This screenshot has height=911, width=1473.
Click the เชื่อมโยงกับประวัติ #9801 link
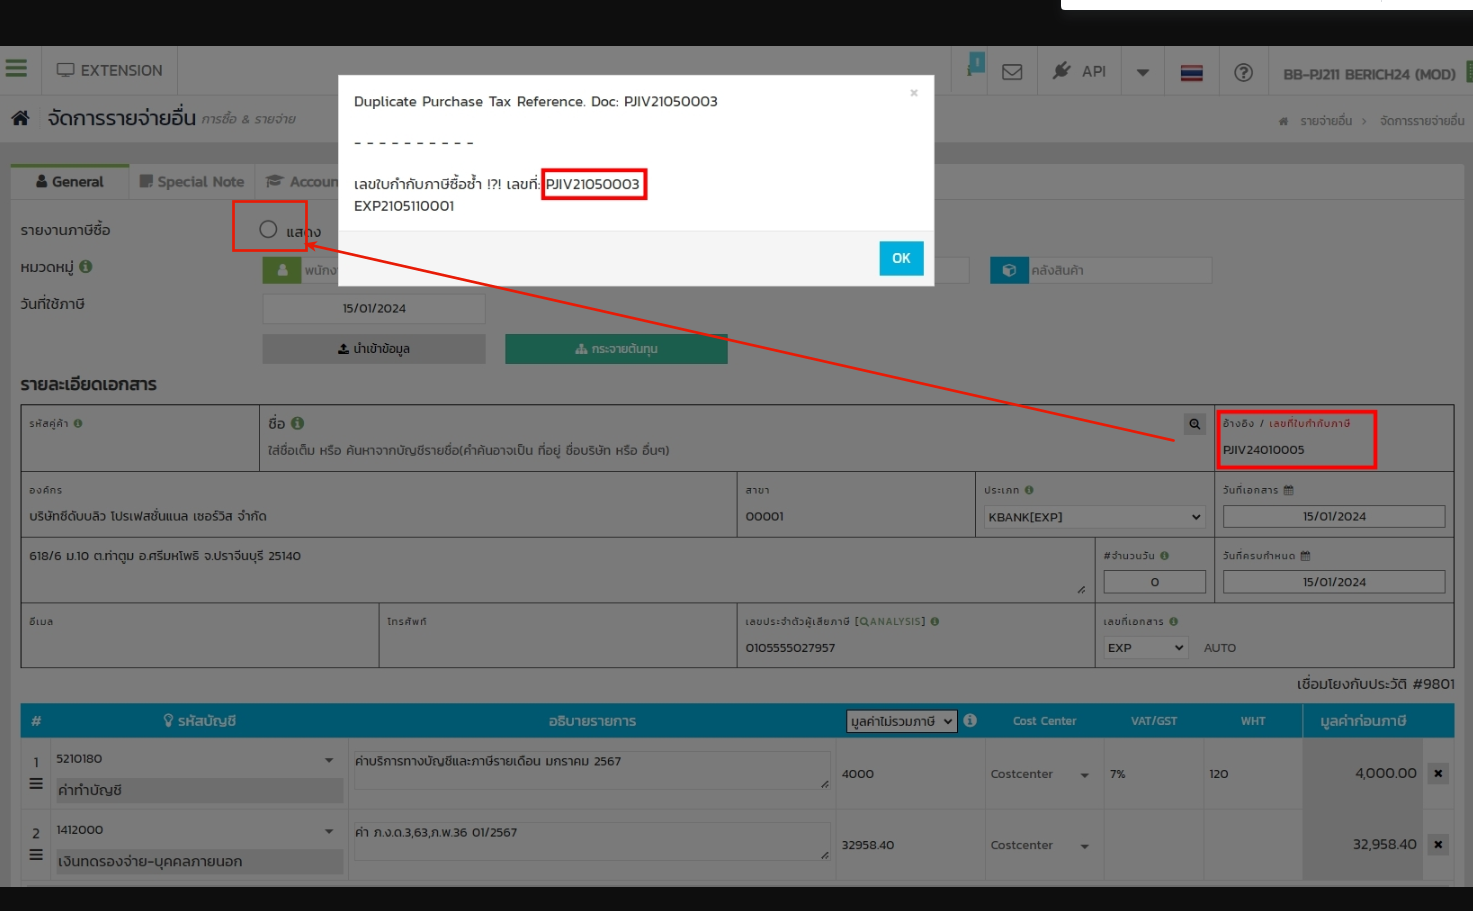pyautogui.click(x=1375, y=684)
